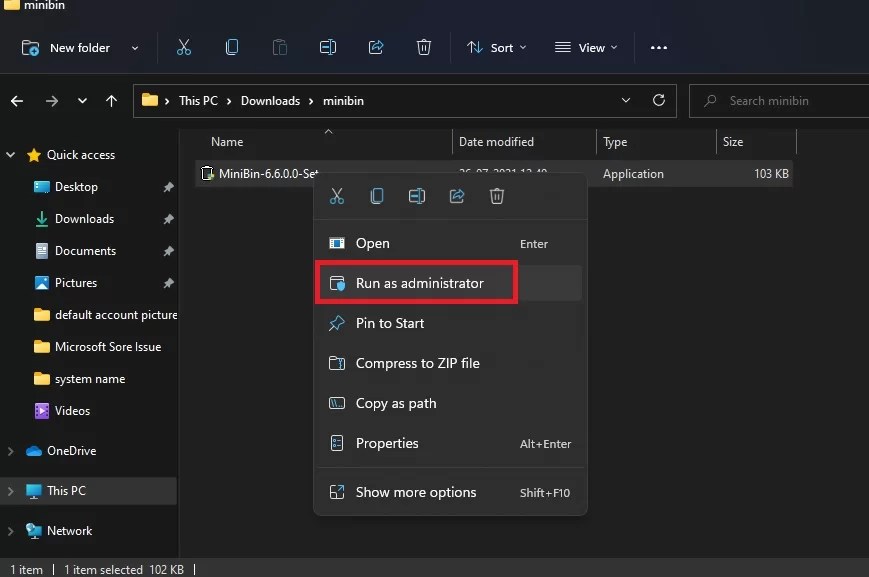This screenshot has width=869, height=577.
Task: Cut the selected file using the toolbar scissors icon
Action: click(x=184, y=47)
